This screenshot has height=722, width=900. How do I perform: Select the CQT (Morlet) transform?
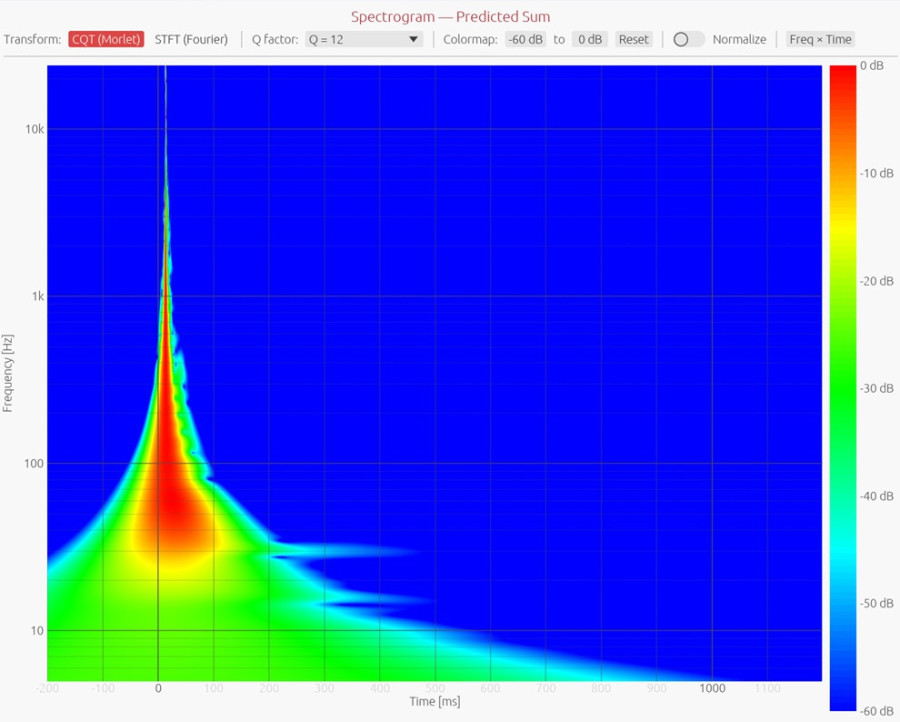(x=106, y=40)
